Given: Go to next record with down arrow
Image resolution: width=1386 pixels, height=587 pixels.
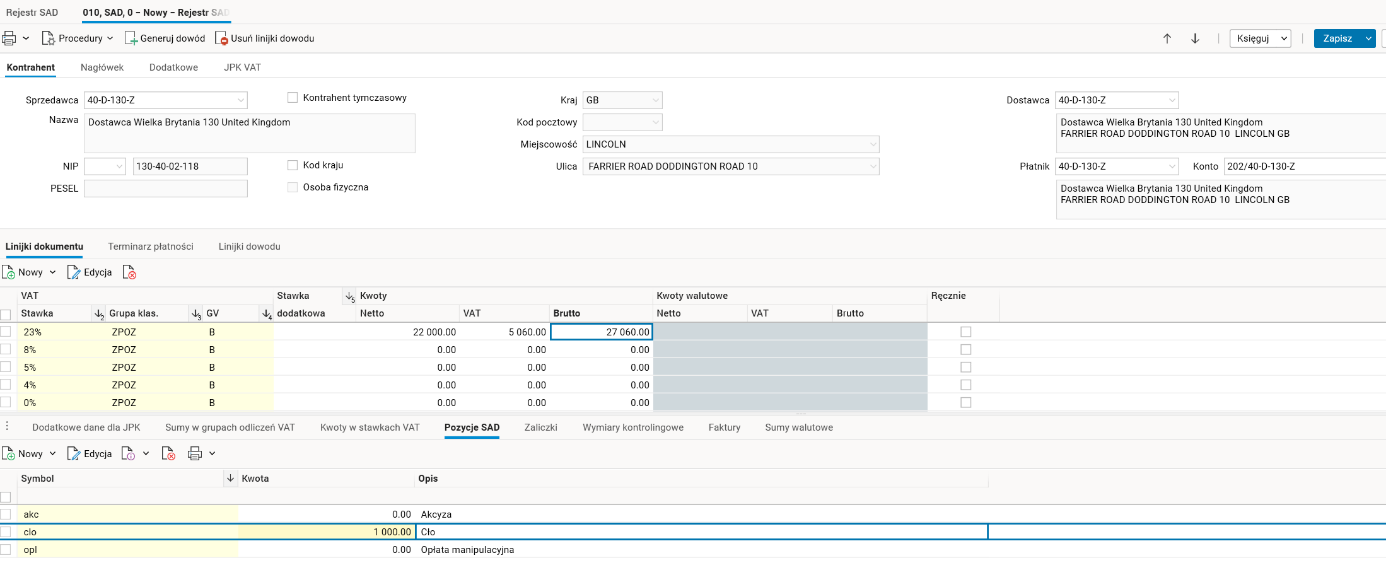Looking at the screenshot, I should [x=1195, y=38].
